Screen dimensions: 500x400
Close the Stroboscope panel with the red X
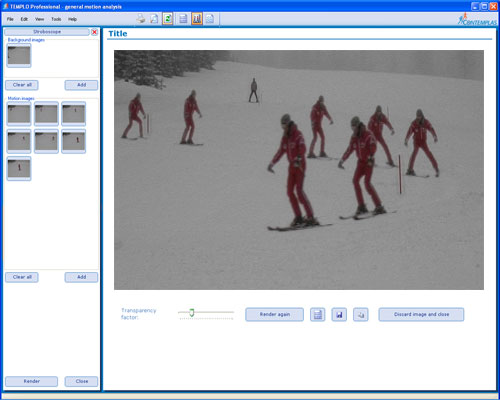94,32
